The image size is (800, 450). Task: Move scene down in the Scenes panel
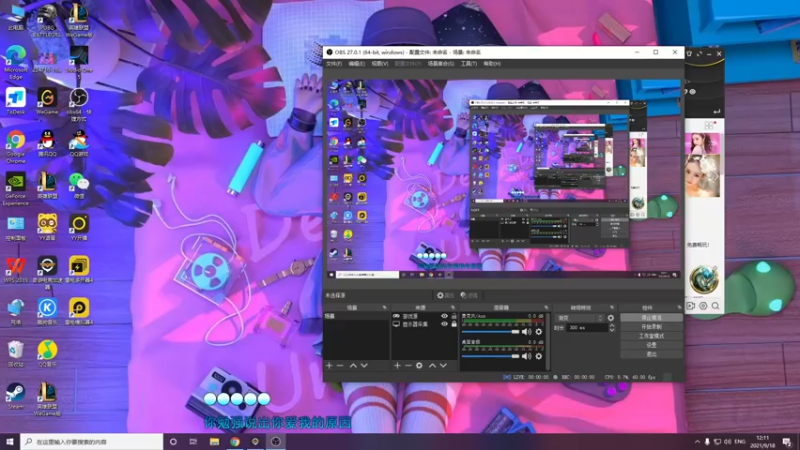click(364, 365)
